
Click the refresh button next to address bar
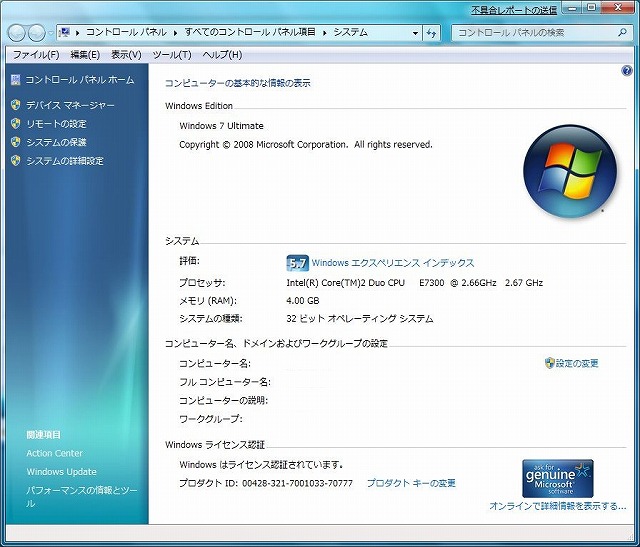pyautogui.click(x=431, y=33)
